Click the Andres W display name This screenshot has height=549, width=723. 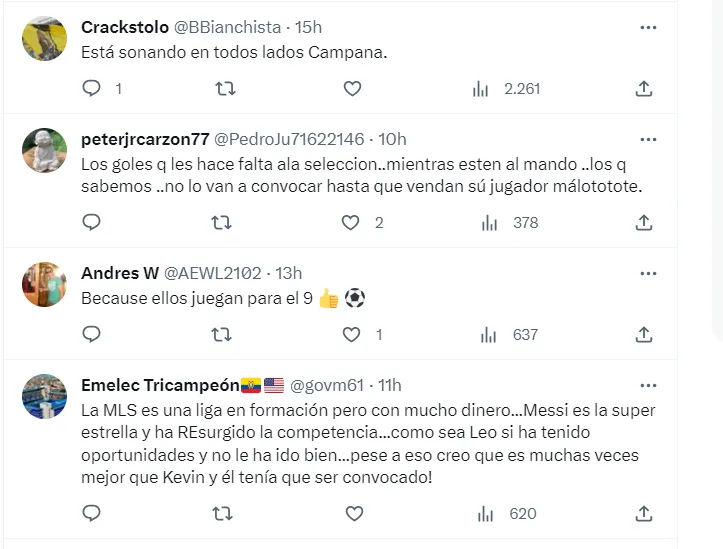(x=118, y=273)
